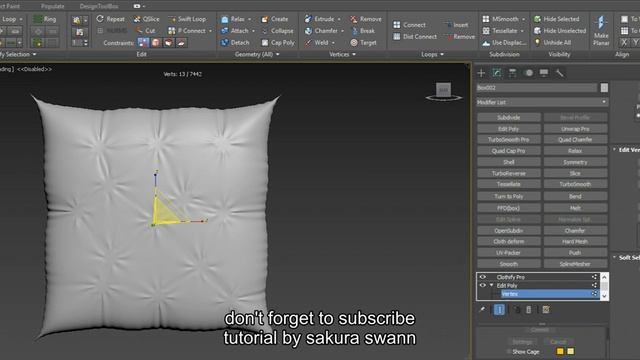640x360 pixels.
Task: Activate the Cut tool
Action: (145, 31)
